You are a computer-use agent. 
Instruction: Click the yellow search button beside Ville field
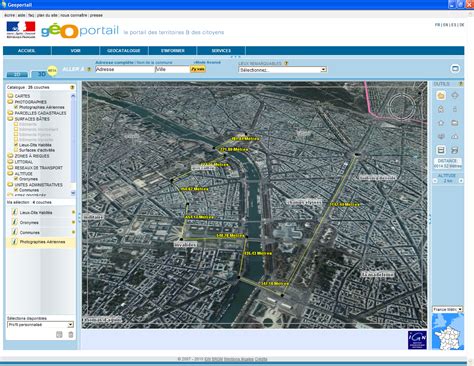pos(197,69)
